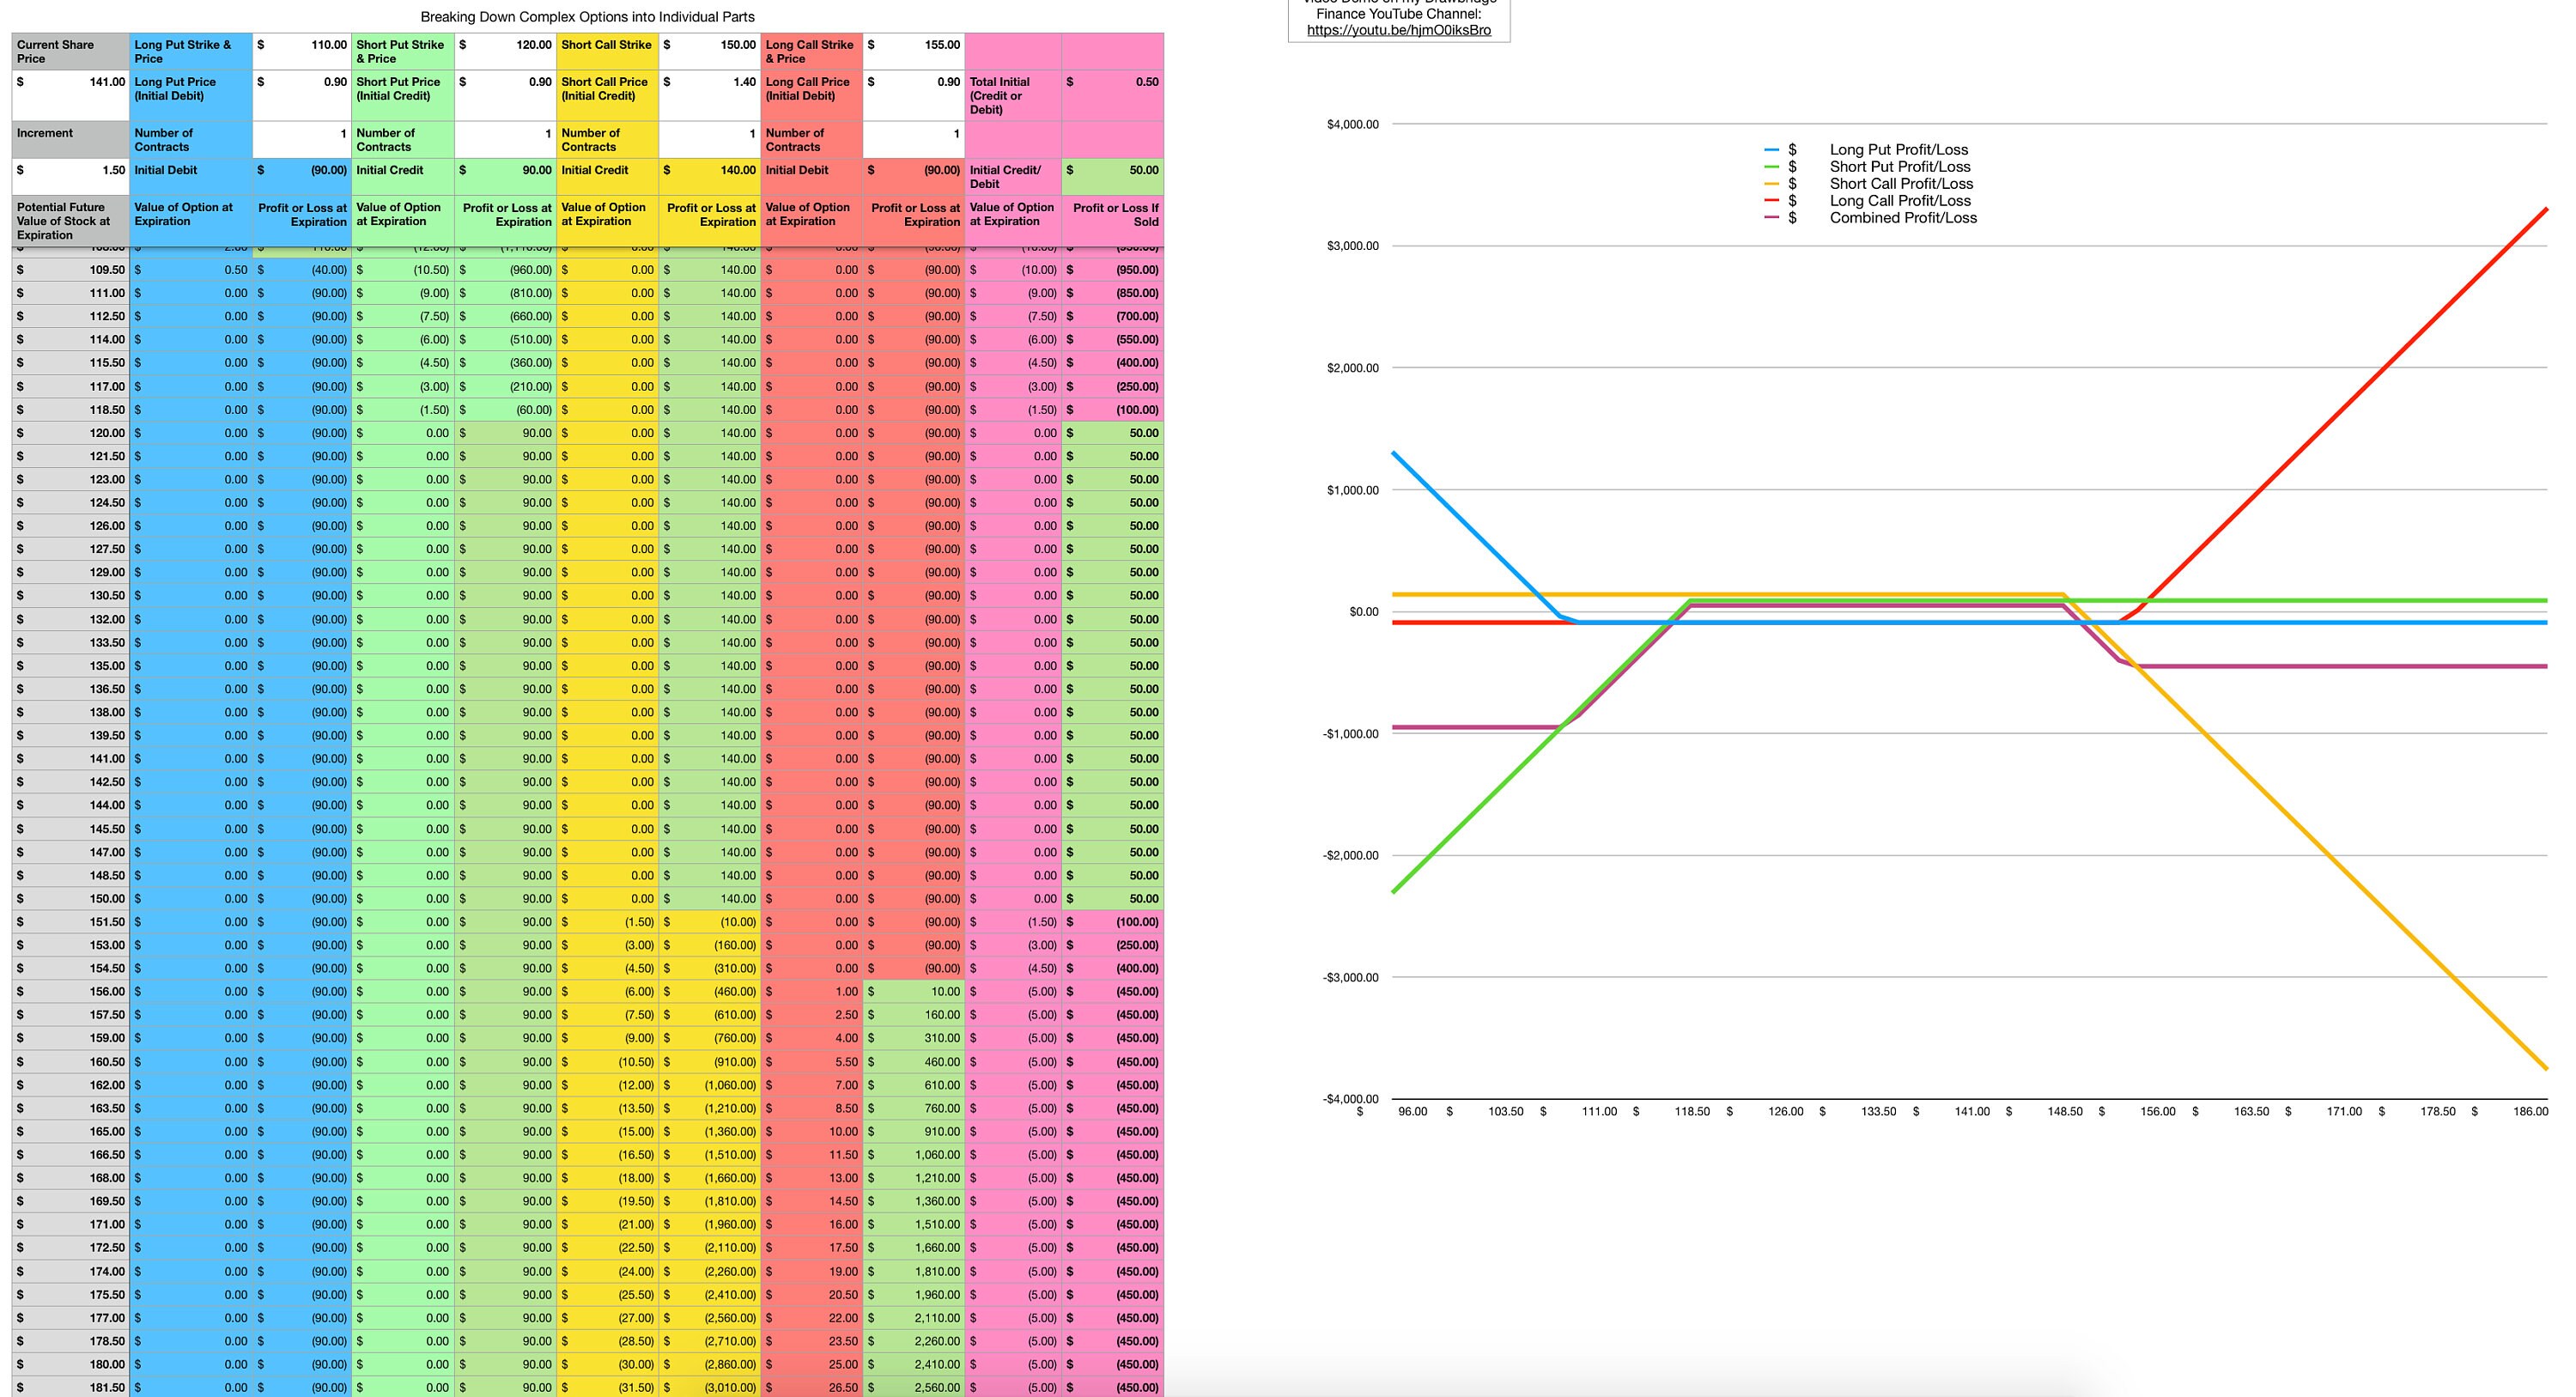The image size is (2576, 1397).
Task: Click the title "Breaking Down Complex Options into Individual Parts"
Action: 588,17
